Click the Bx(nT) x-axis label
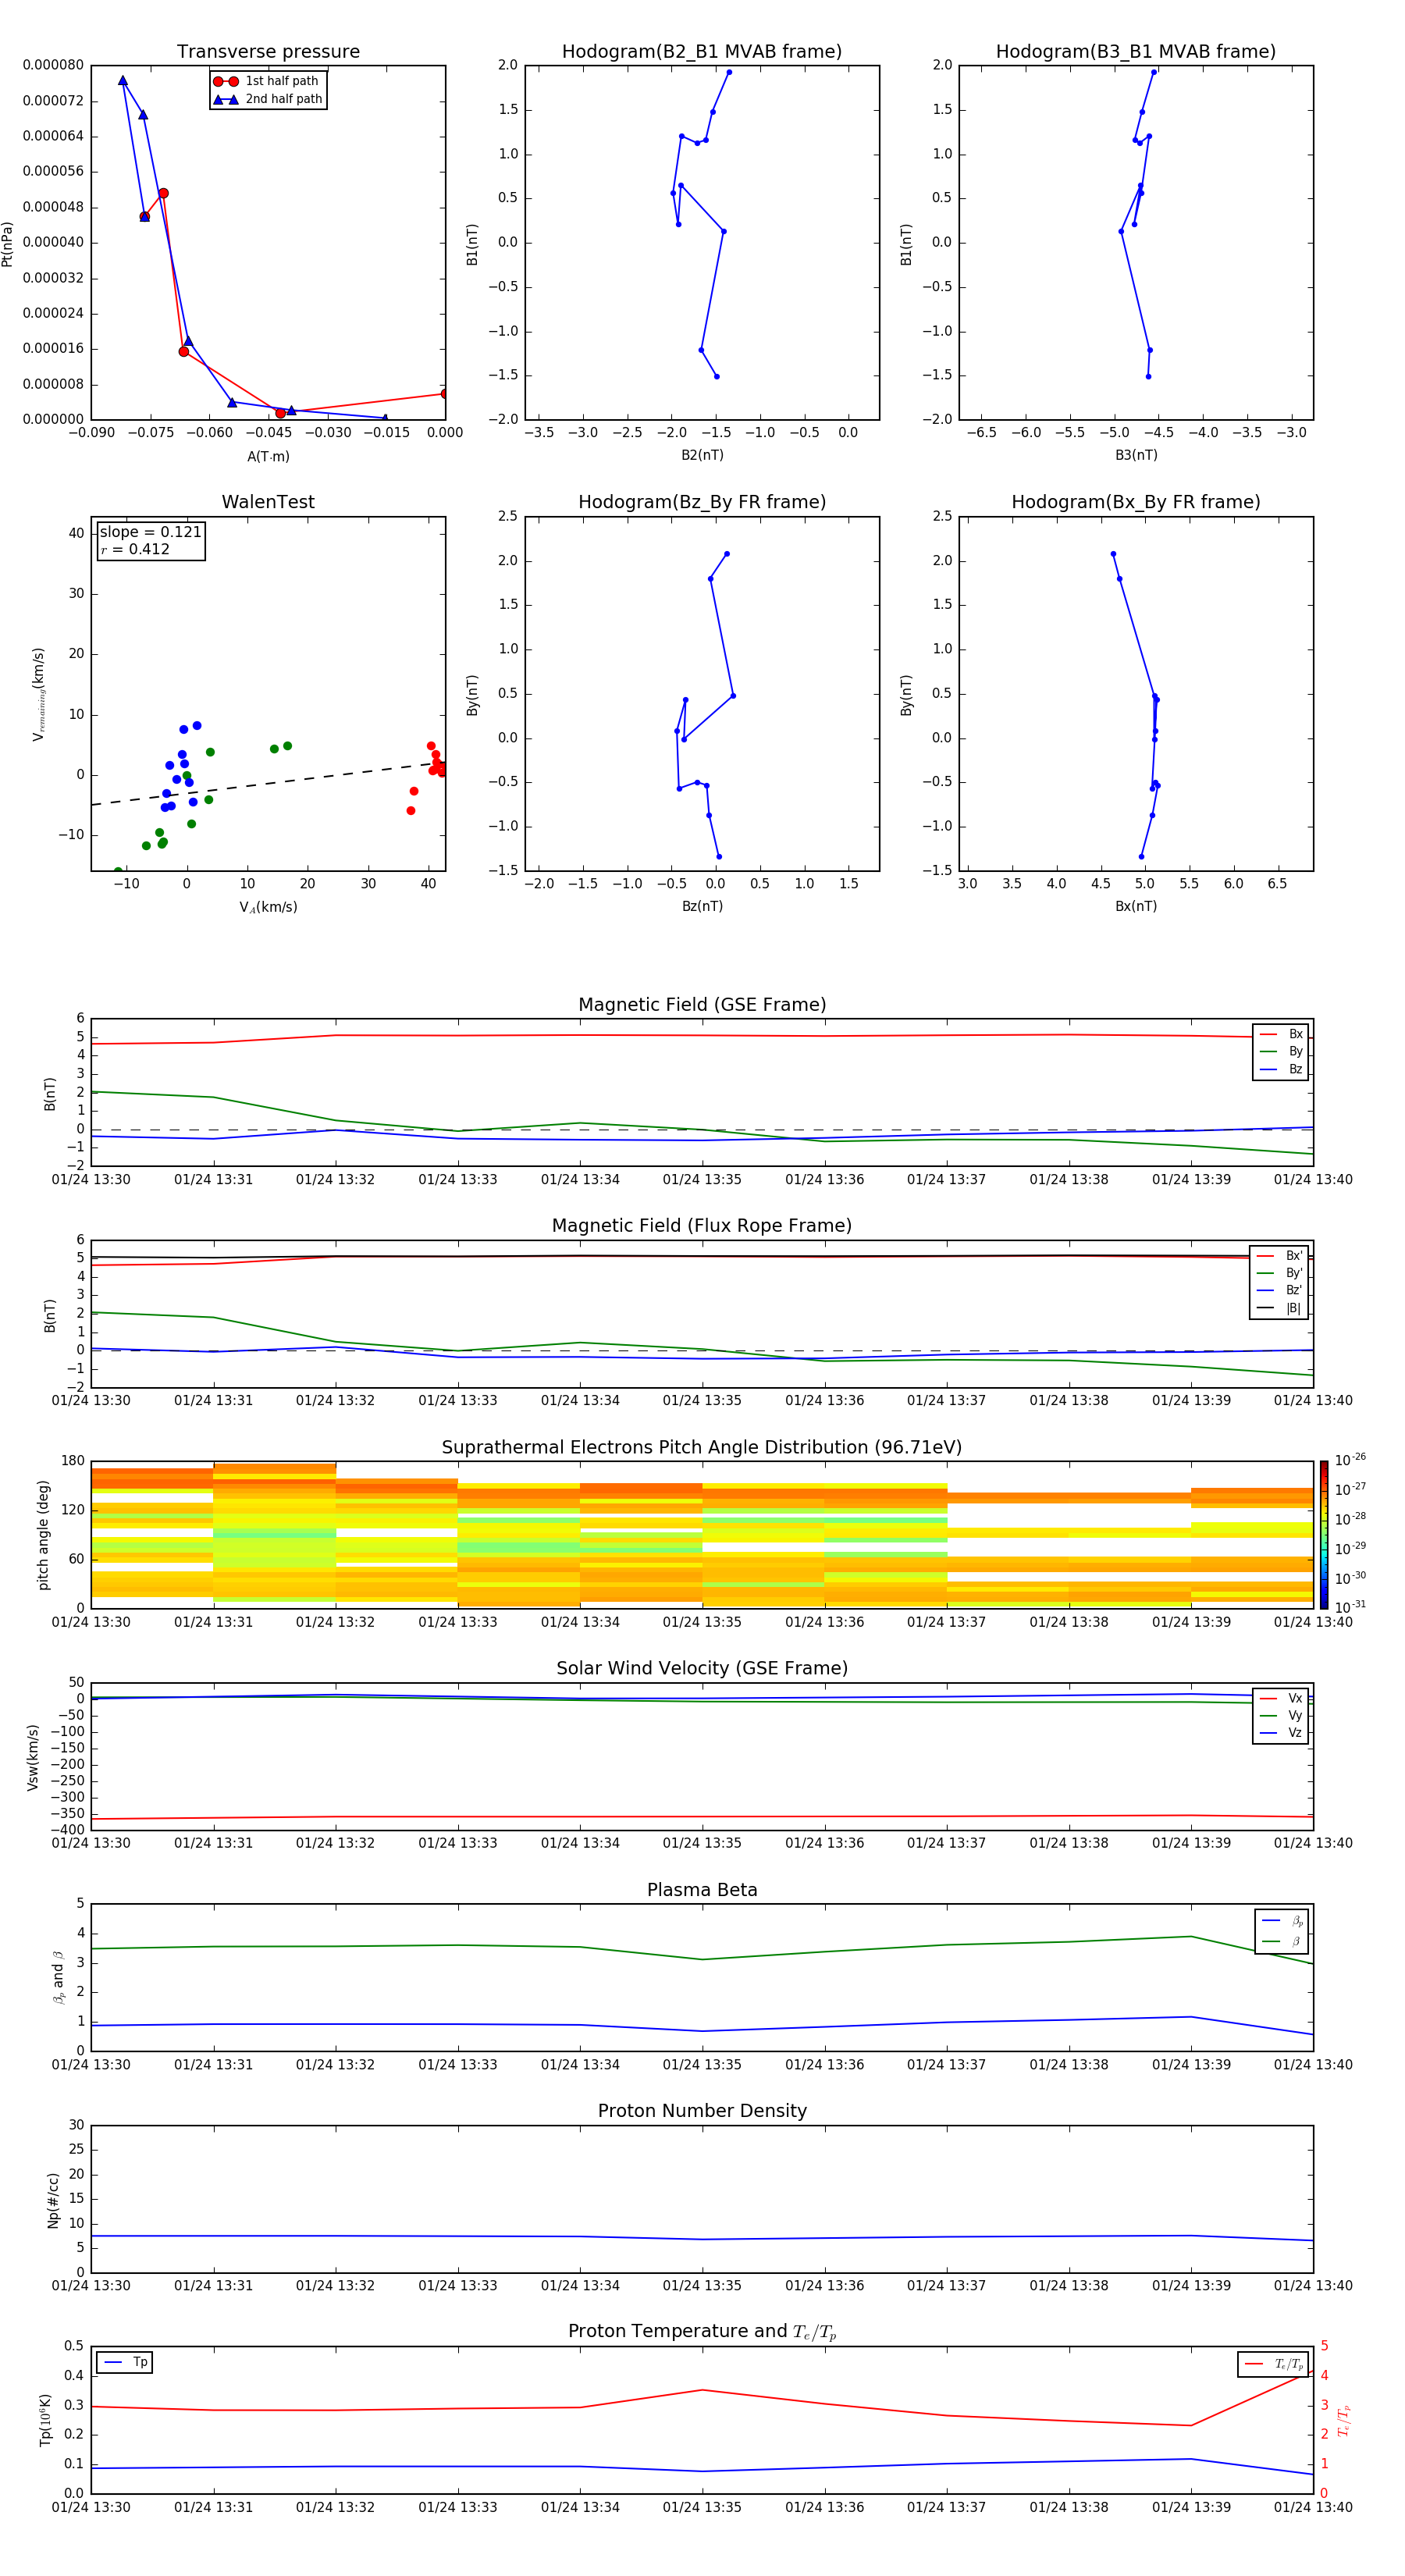 [1136, 906]
